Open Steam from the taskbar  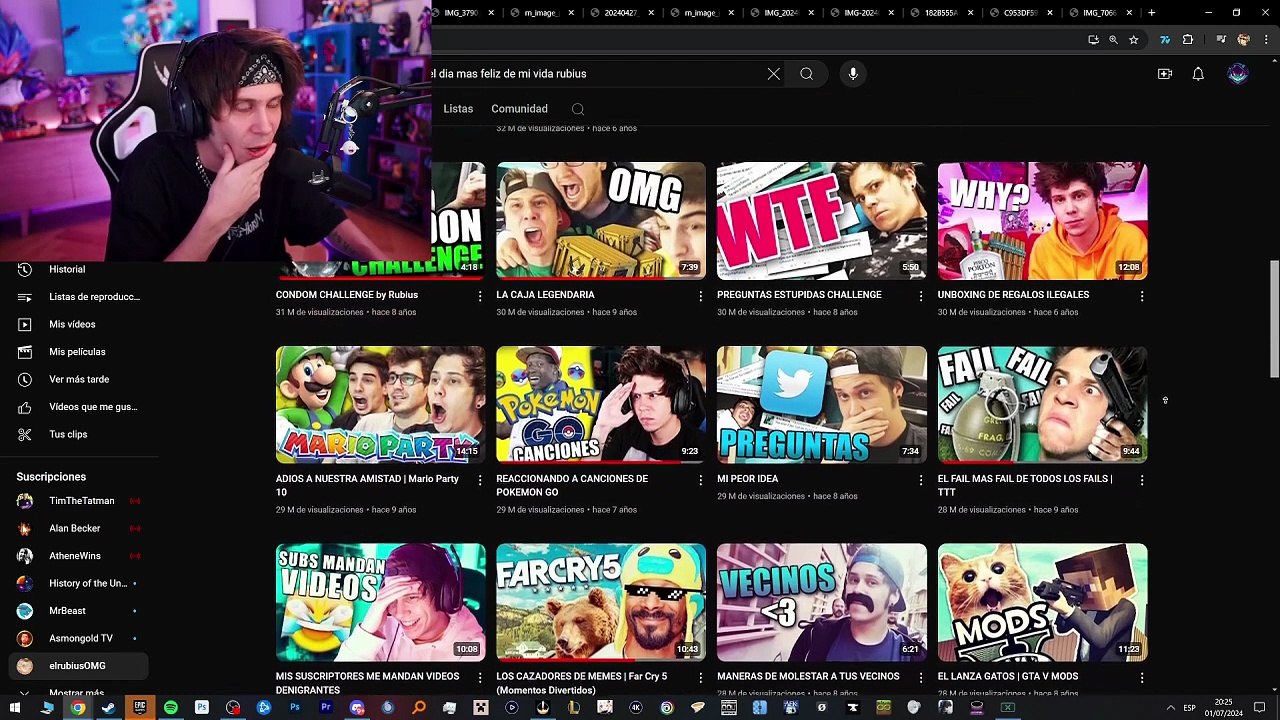coord(108,708)
